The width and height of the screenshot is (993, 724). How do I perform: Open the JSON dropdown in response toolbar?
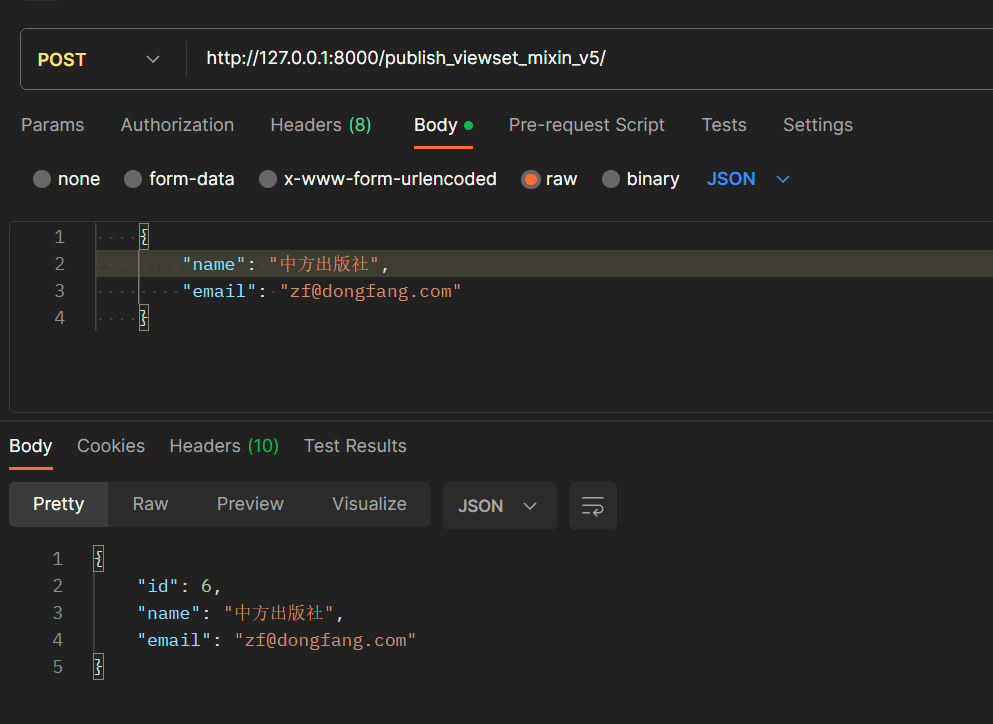pos(499,506)
